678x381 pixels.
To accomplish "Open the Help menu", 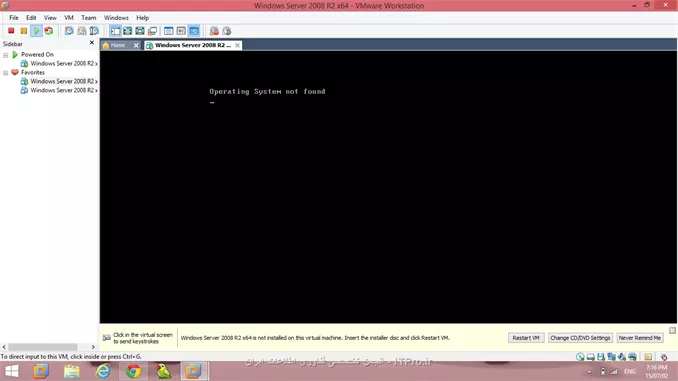I will click(x=143, y=18).
